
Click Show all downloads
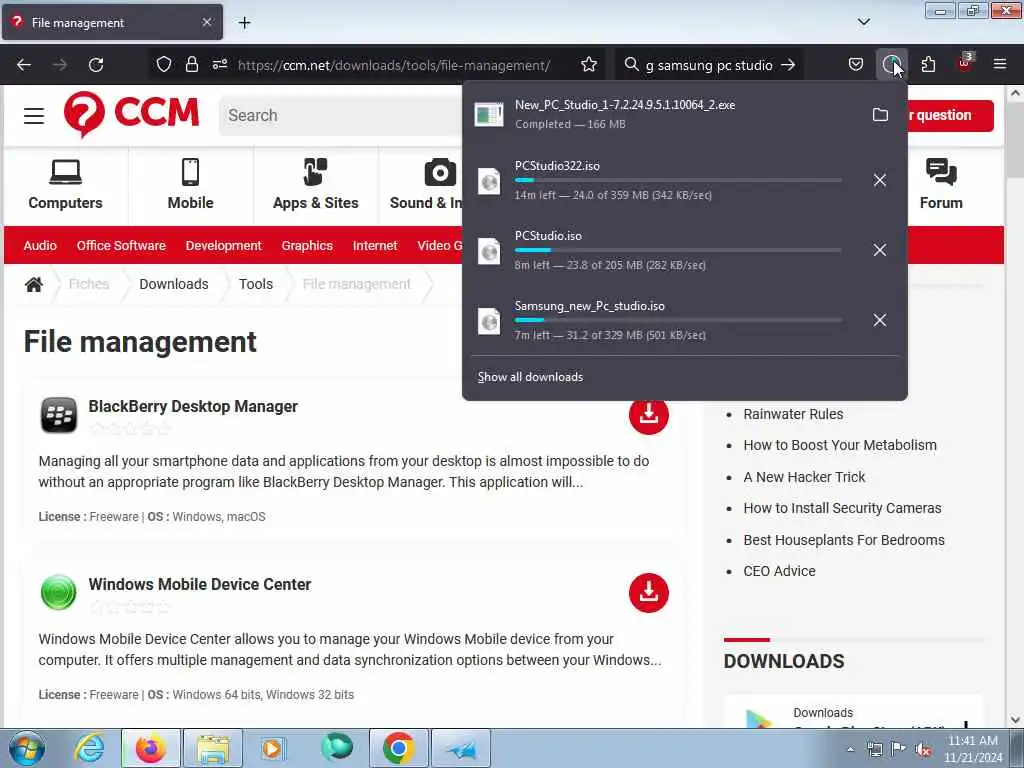530,377
